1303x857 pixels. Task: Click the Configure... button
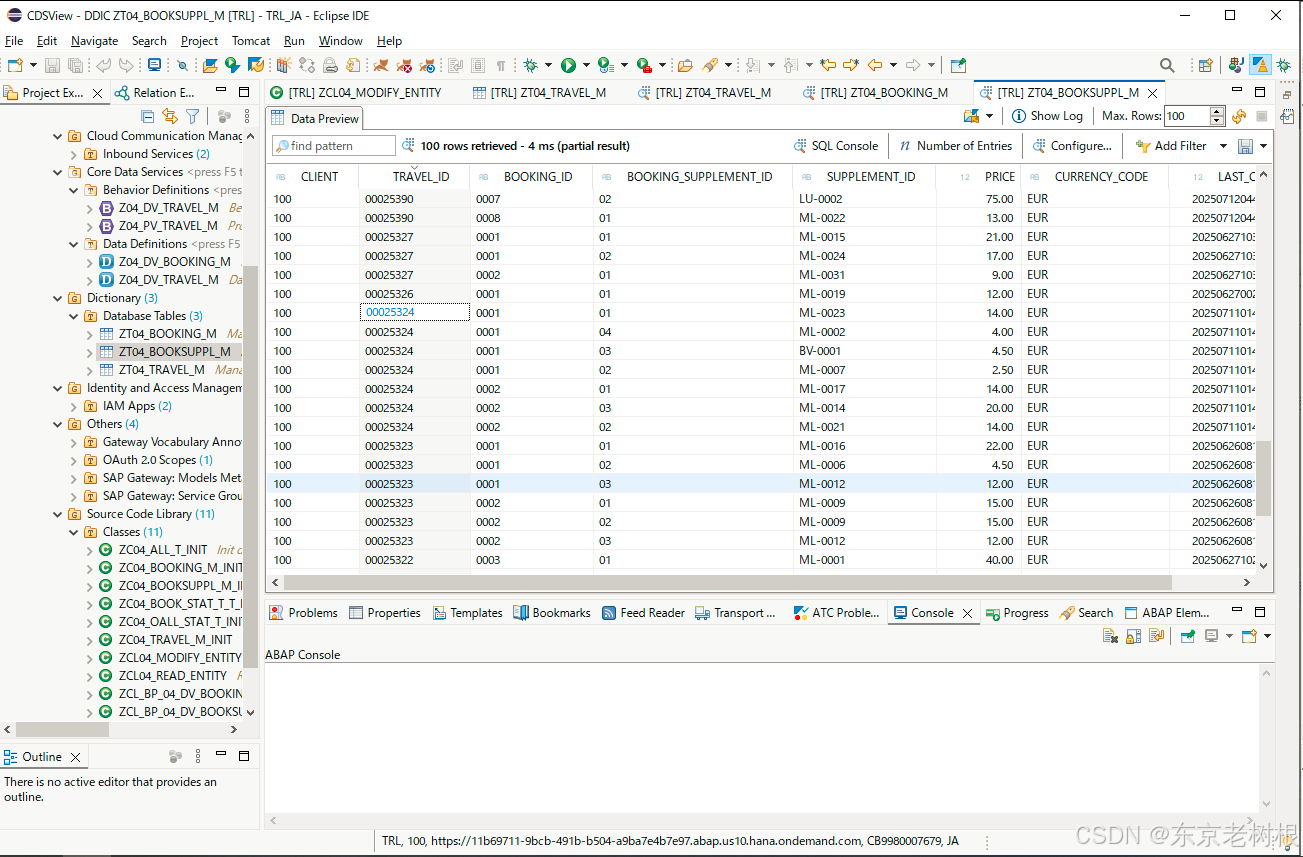pyautogui.click(x=1073, y=145)
